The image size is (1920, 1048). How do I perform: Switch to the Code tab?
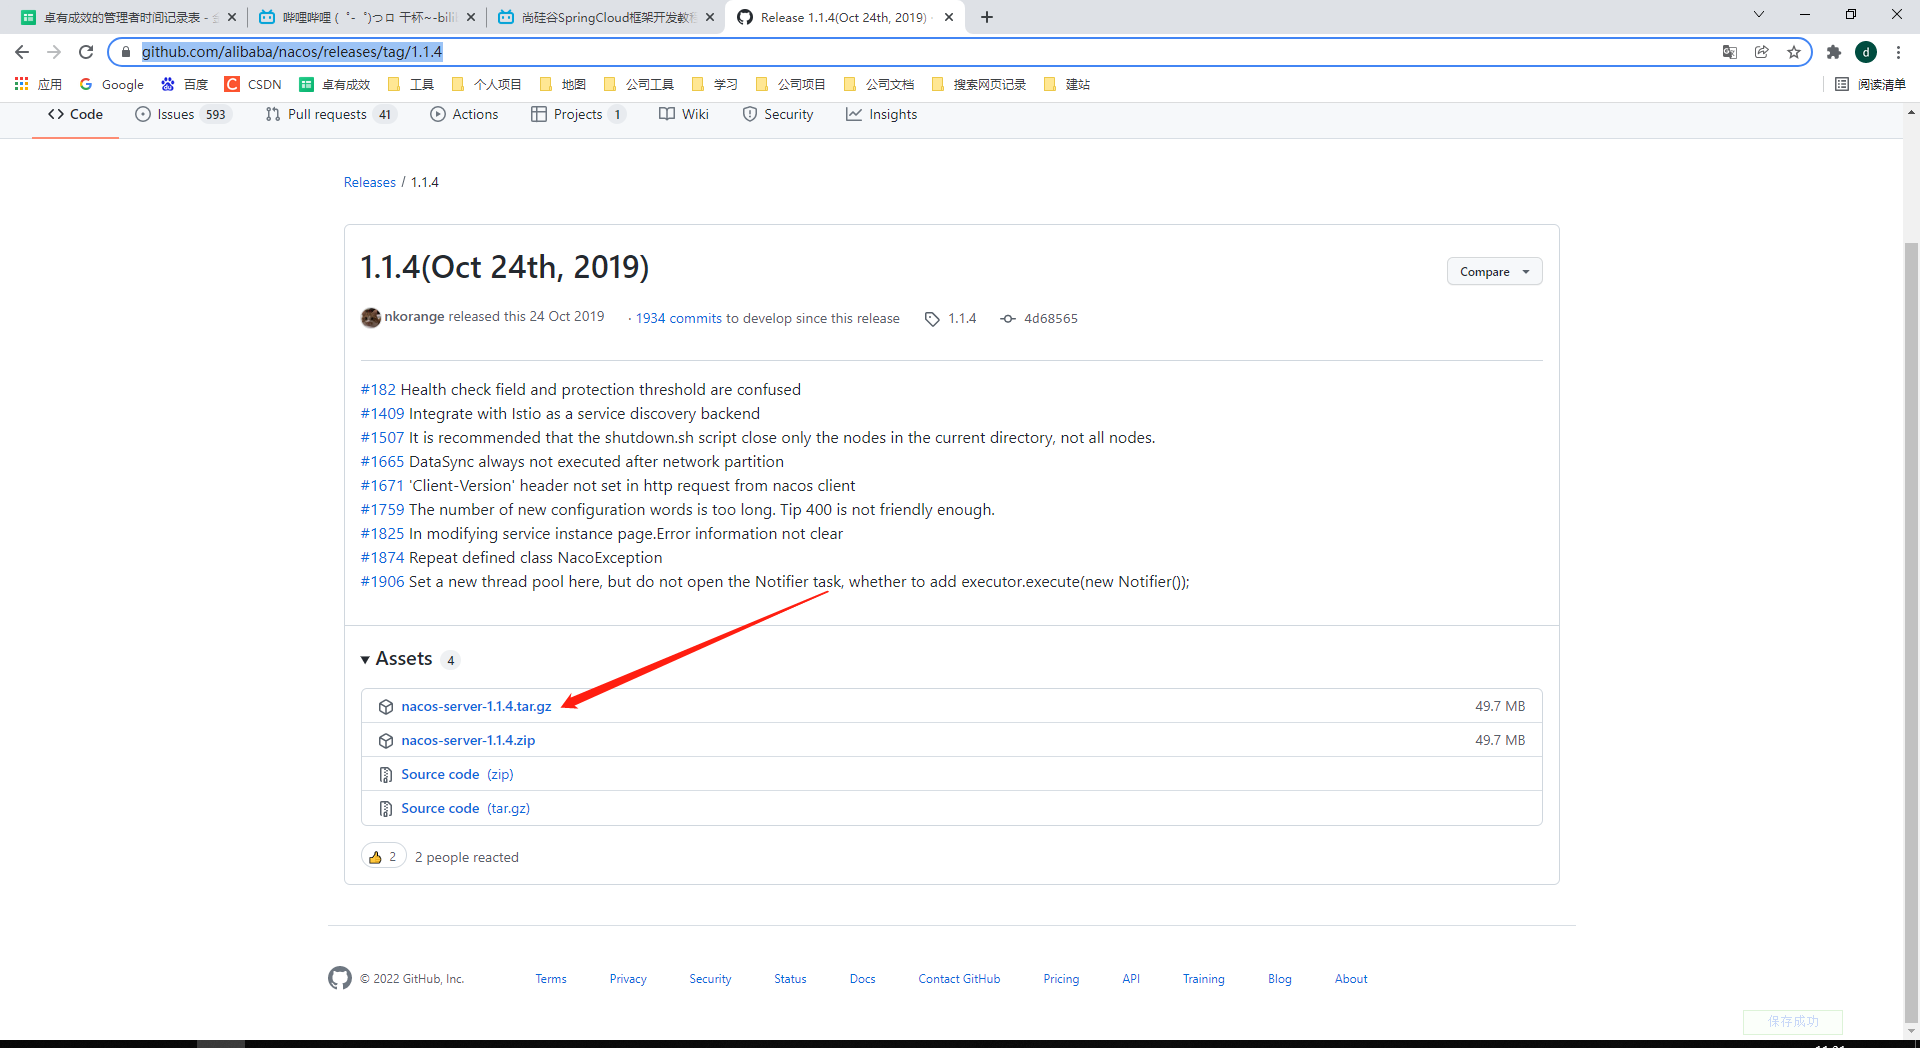75,115
